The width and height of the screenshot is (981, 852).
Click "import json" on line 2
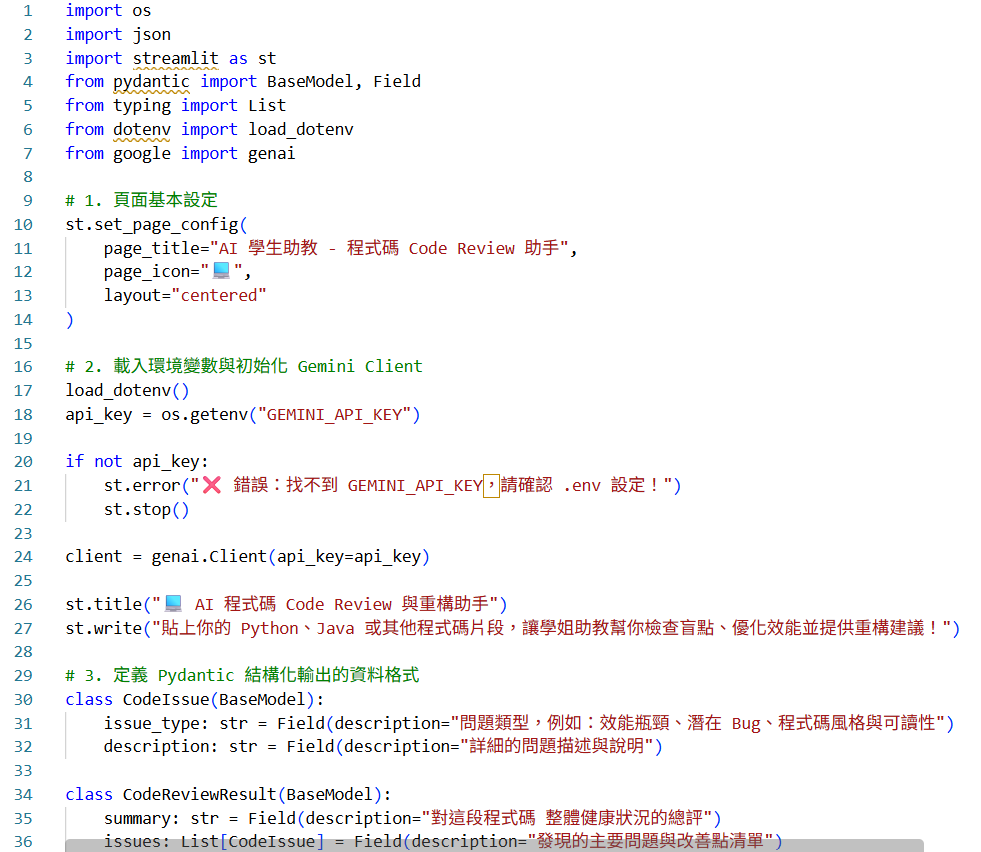[118, 34]
